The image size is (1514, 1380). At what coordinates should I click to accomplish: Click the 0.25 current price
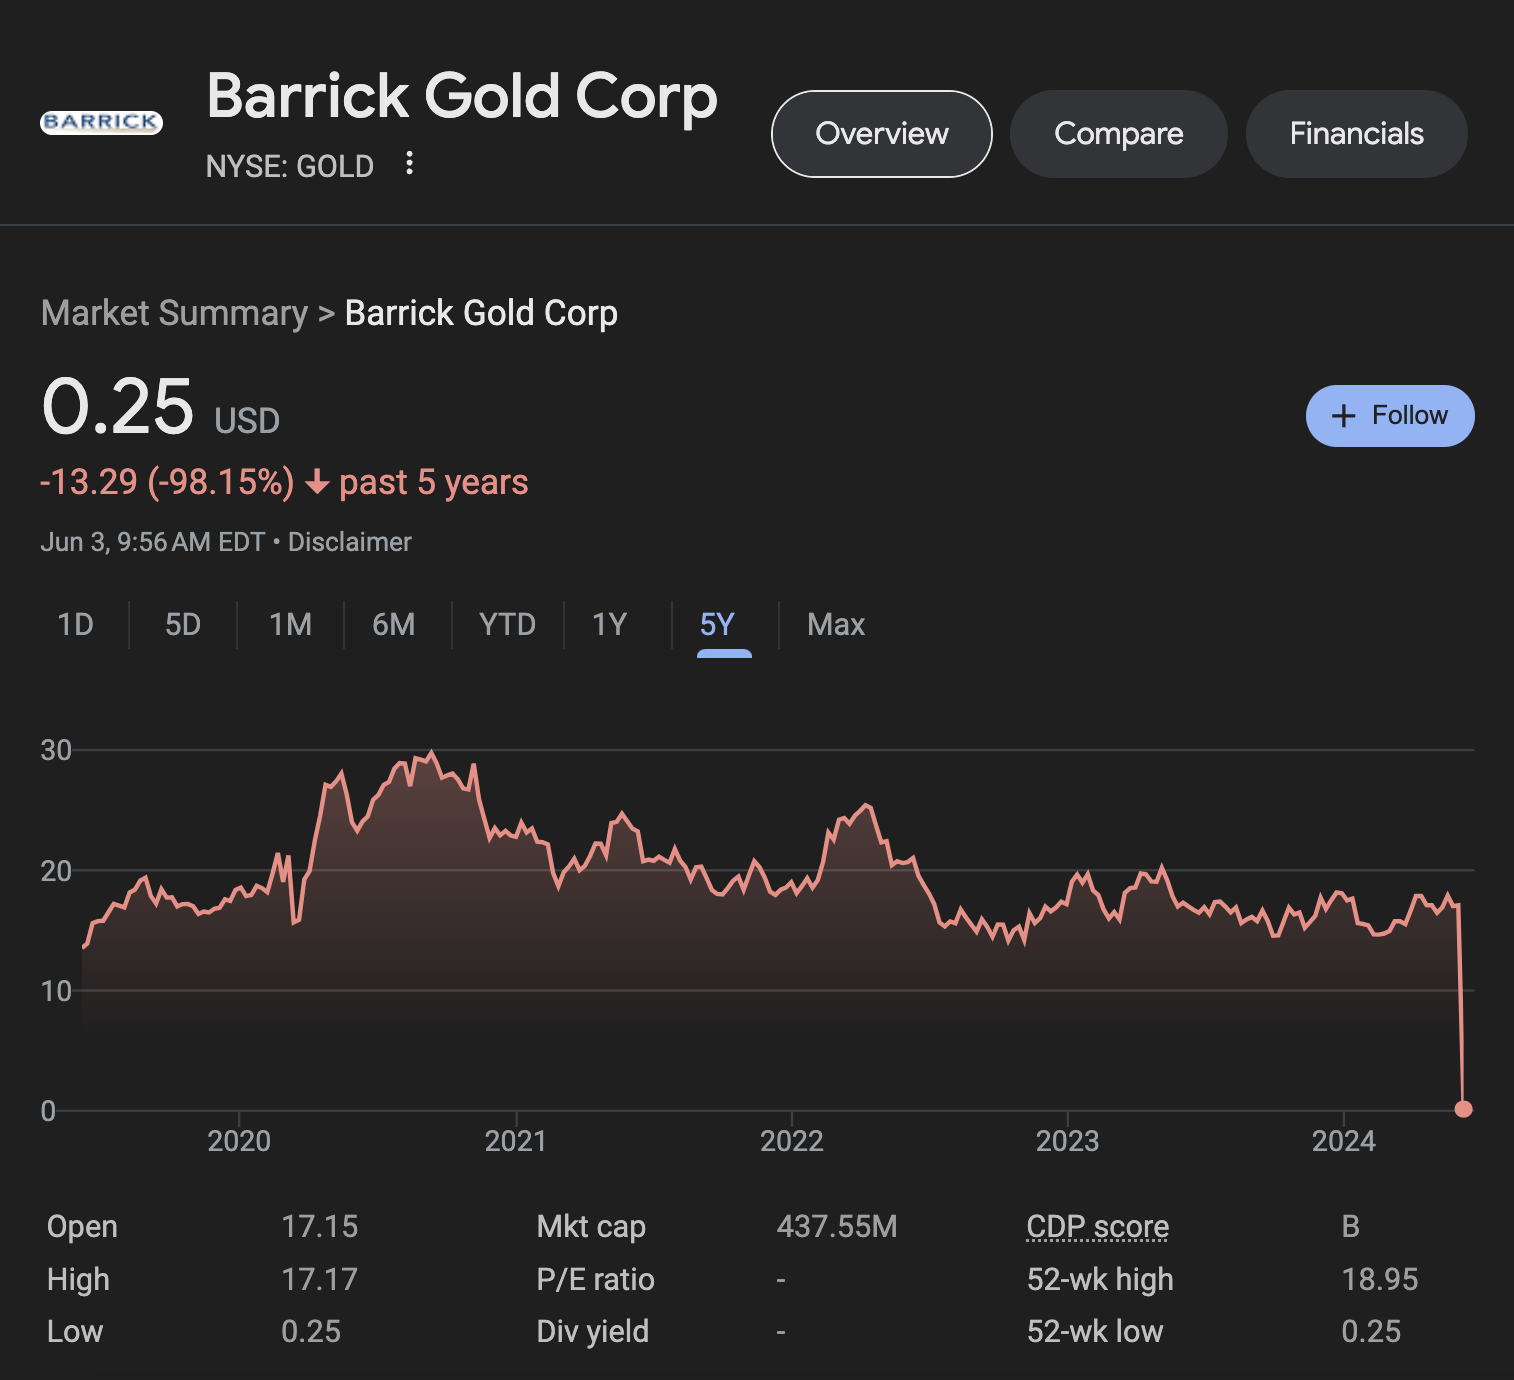coord(118,407)
